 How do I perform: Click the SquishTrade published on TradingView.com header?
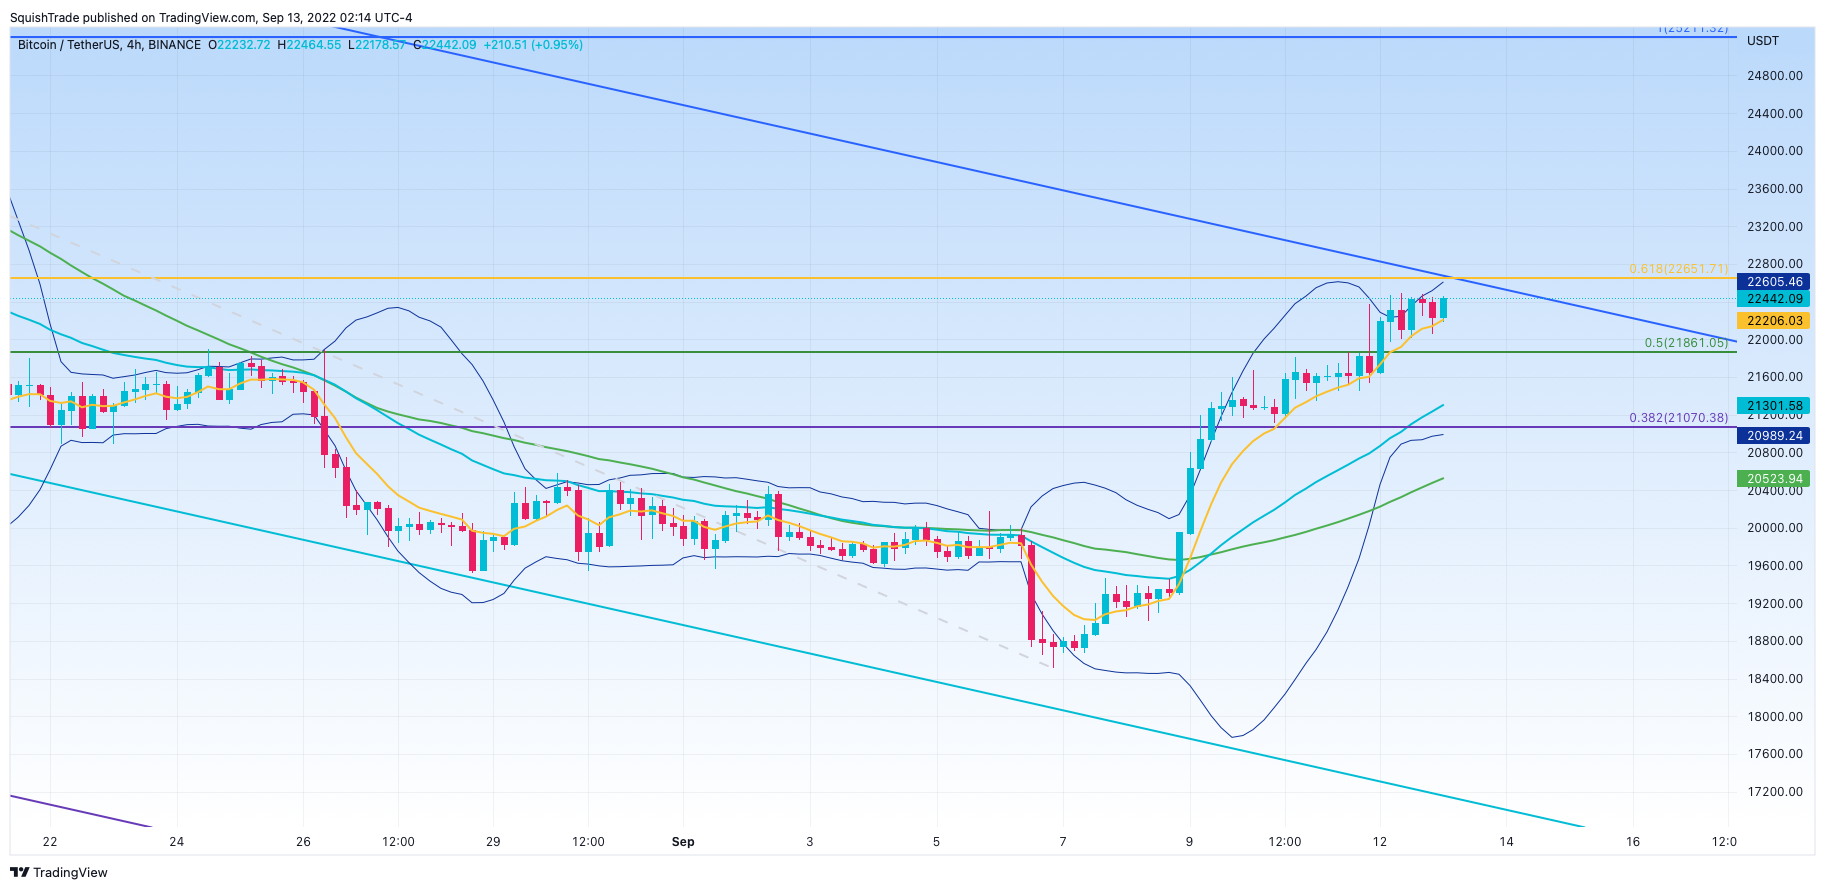(x=211, y=18)
